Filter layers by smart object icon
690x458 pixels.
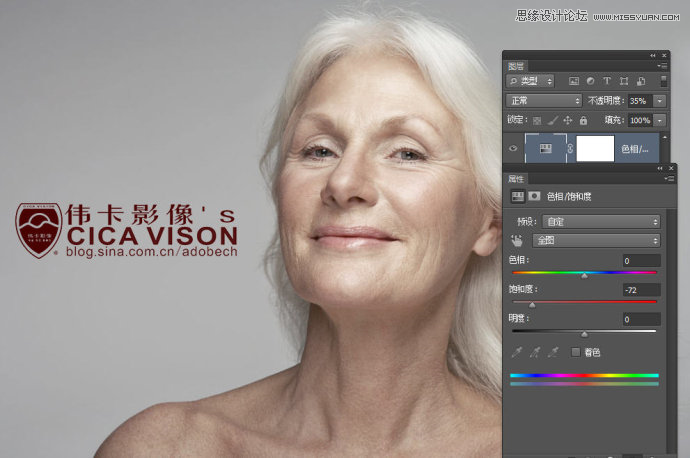[x=641, y=81]
